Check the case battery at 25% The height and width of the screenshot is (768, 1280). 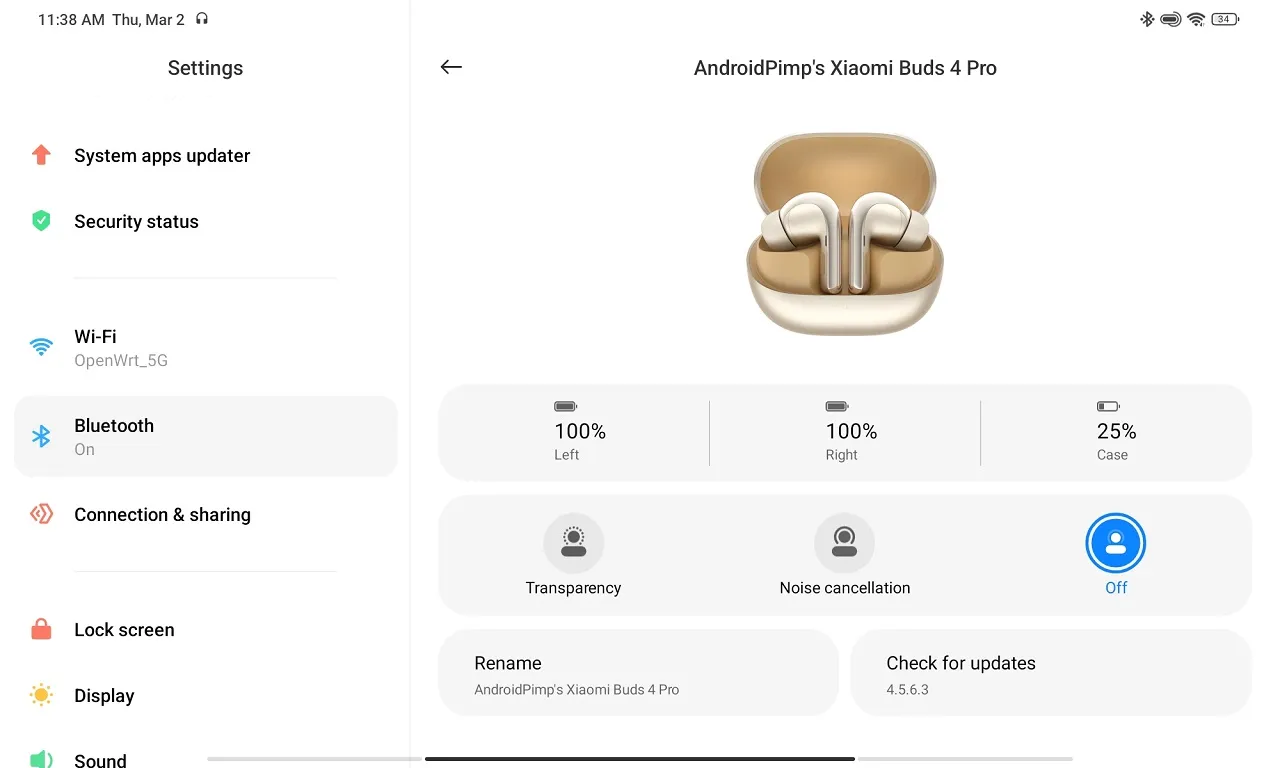point(1115,431)
